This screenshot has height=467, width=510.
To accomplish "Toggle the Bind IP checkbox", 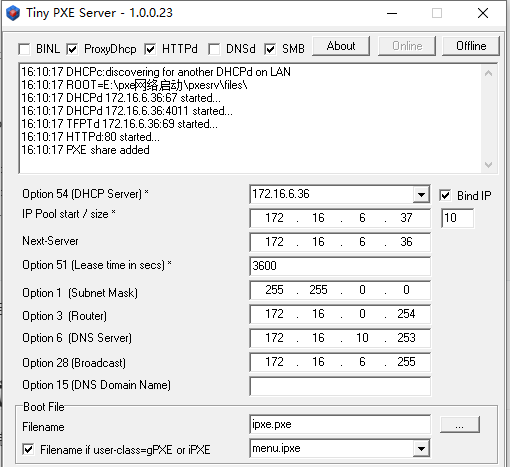I will [445, 195].
